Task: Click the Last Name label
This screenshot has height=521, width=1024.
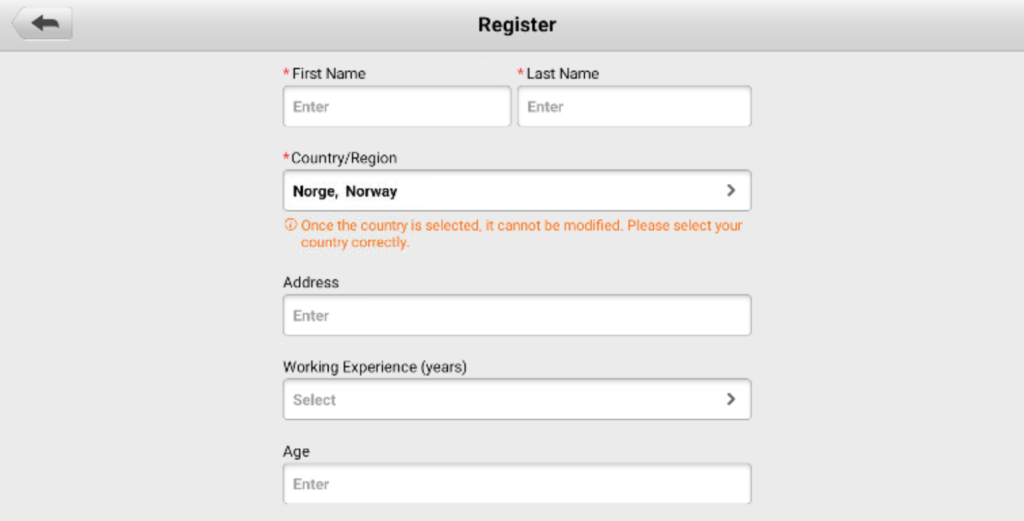Action: (562, 74)
